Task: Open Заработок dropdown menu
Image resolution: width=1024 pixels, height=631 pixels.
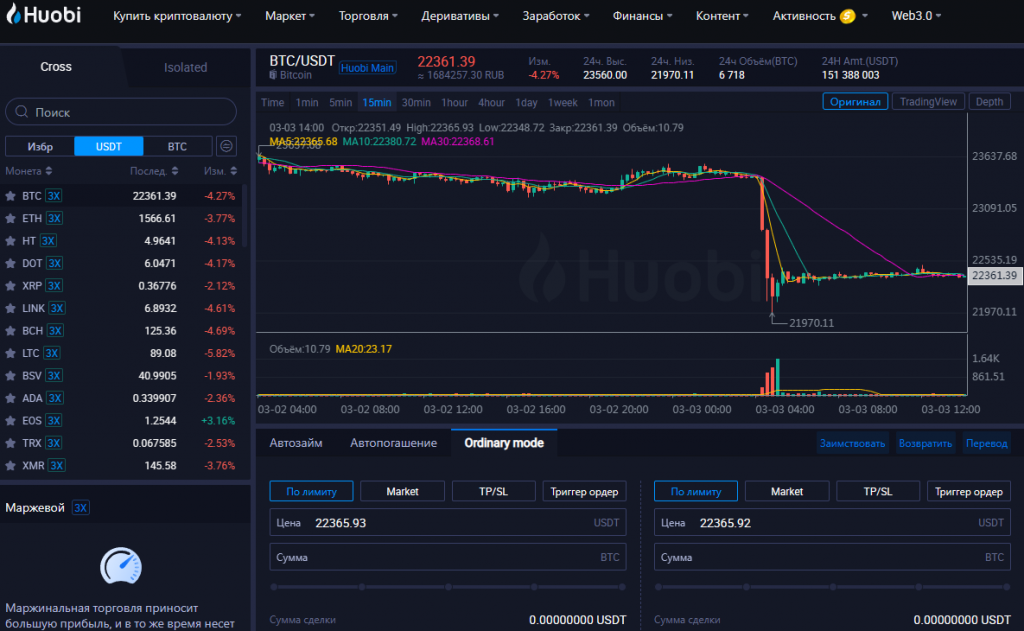Action: (556, 16)
